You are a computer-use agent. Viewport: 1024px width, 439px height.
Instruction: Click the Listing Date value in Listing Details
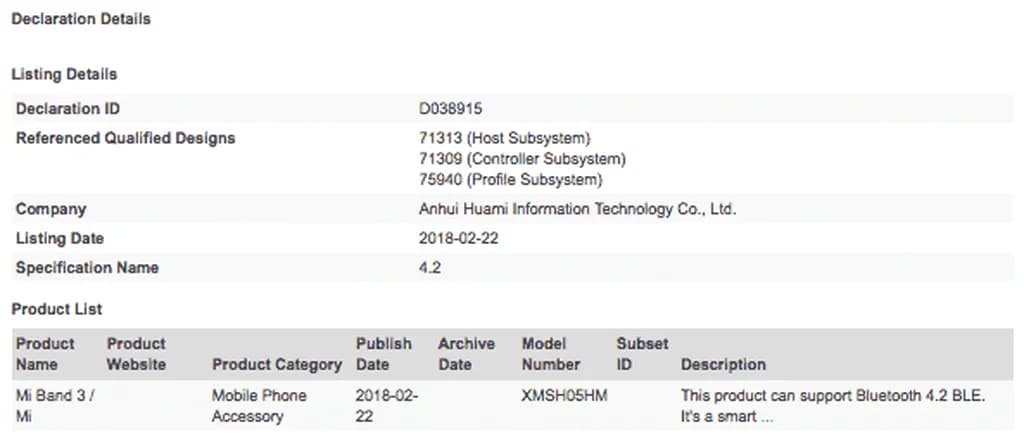tap(457, 239)
